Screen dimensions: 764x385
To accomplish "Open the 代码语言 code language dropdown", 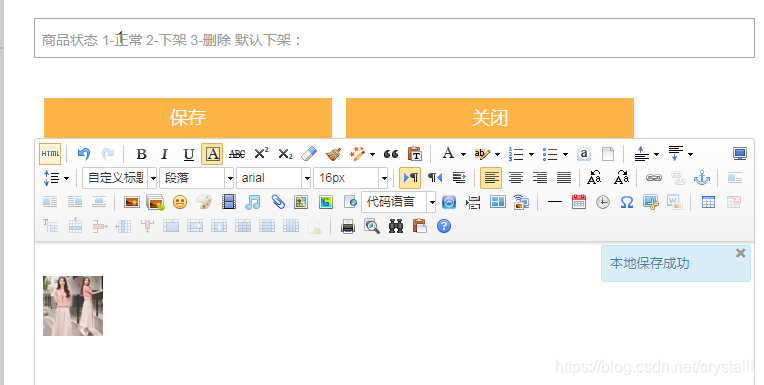I will (x=398, y=202).
